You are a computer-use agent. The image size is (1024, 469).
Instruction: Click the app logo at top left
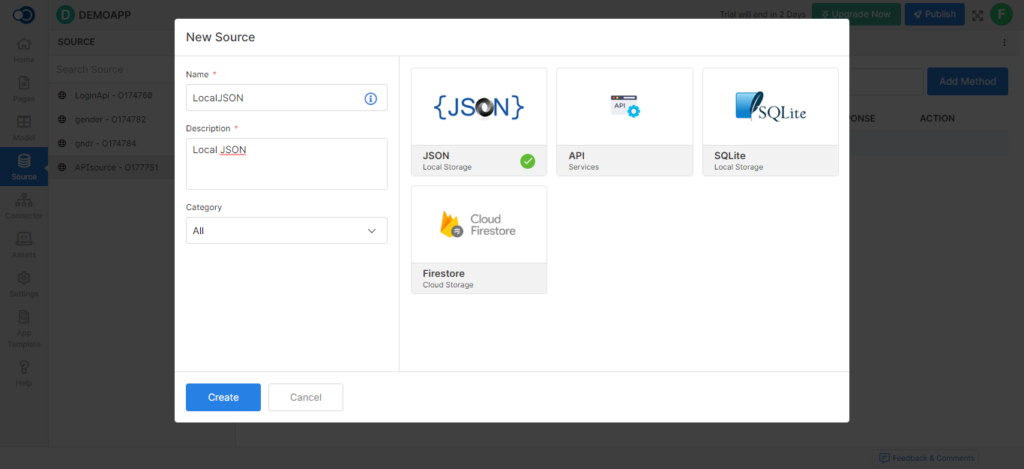point(24,14)
